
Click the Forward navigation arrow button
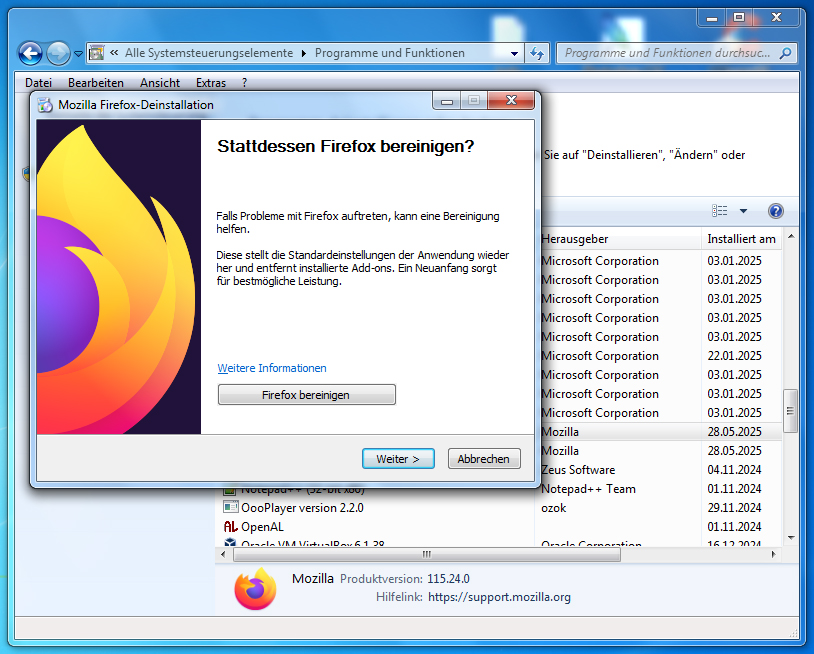click(x=58, y=53)
